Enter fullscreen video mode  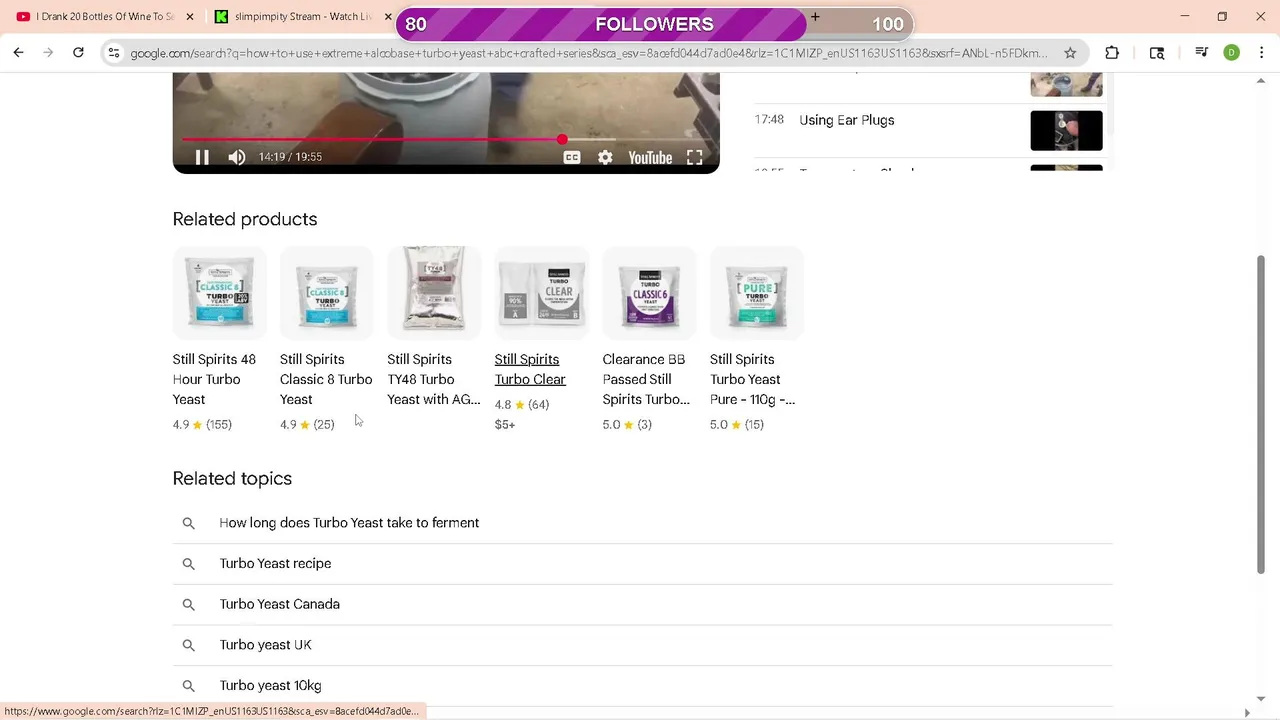tap(695, 157)
